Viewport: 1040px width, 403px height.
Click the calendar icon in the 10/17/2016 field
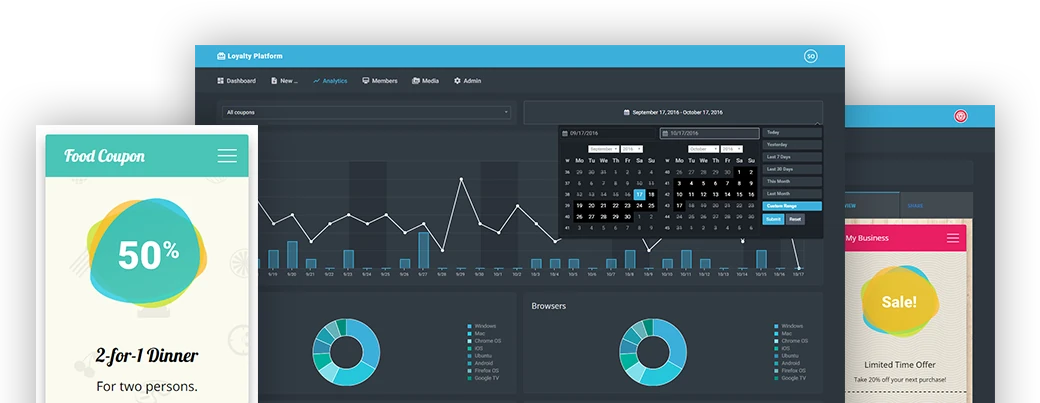click(x=665, y=133)
